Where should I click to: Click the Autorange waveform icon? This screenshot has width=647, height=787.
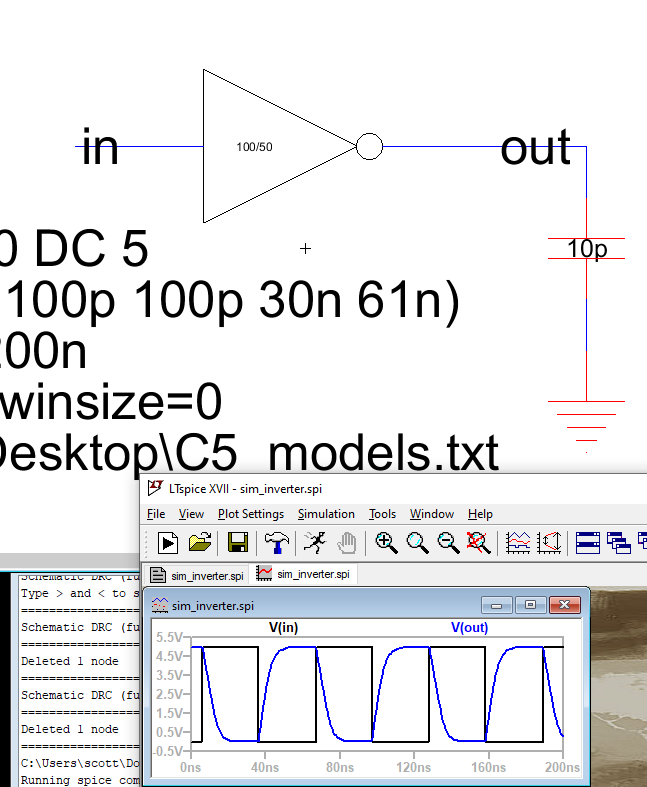(518, 542)
